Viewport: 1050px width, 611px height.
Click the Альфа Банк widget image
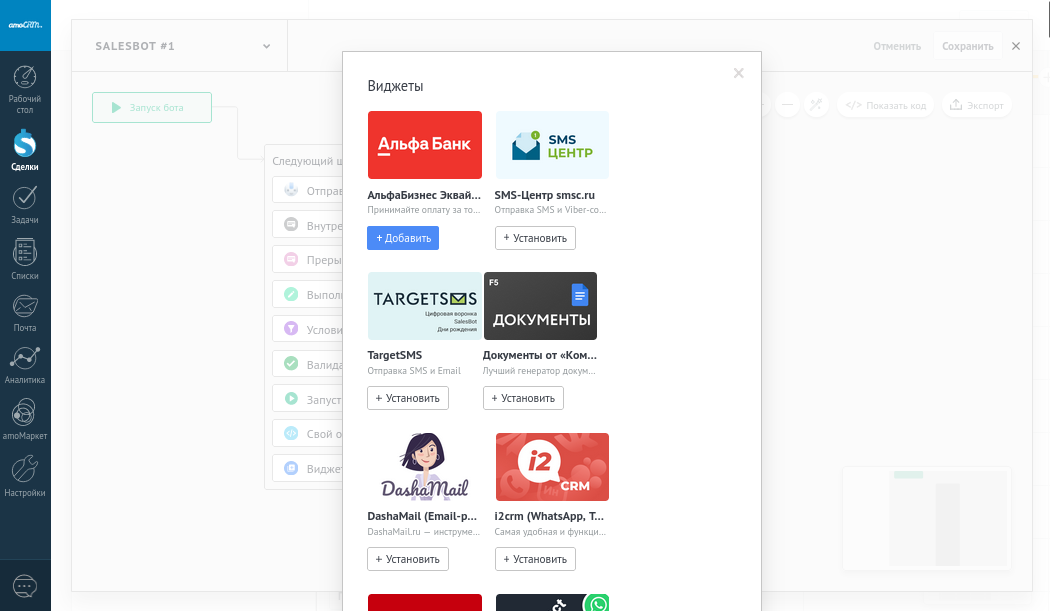tap(425, 145)
